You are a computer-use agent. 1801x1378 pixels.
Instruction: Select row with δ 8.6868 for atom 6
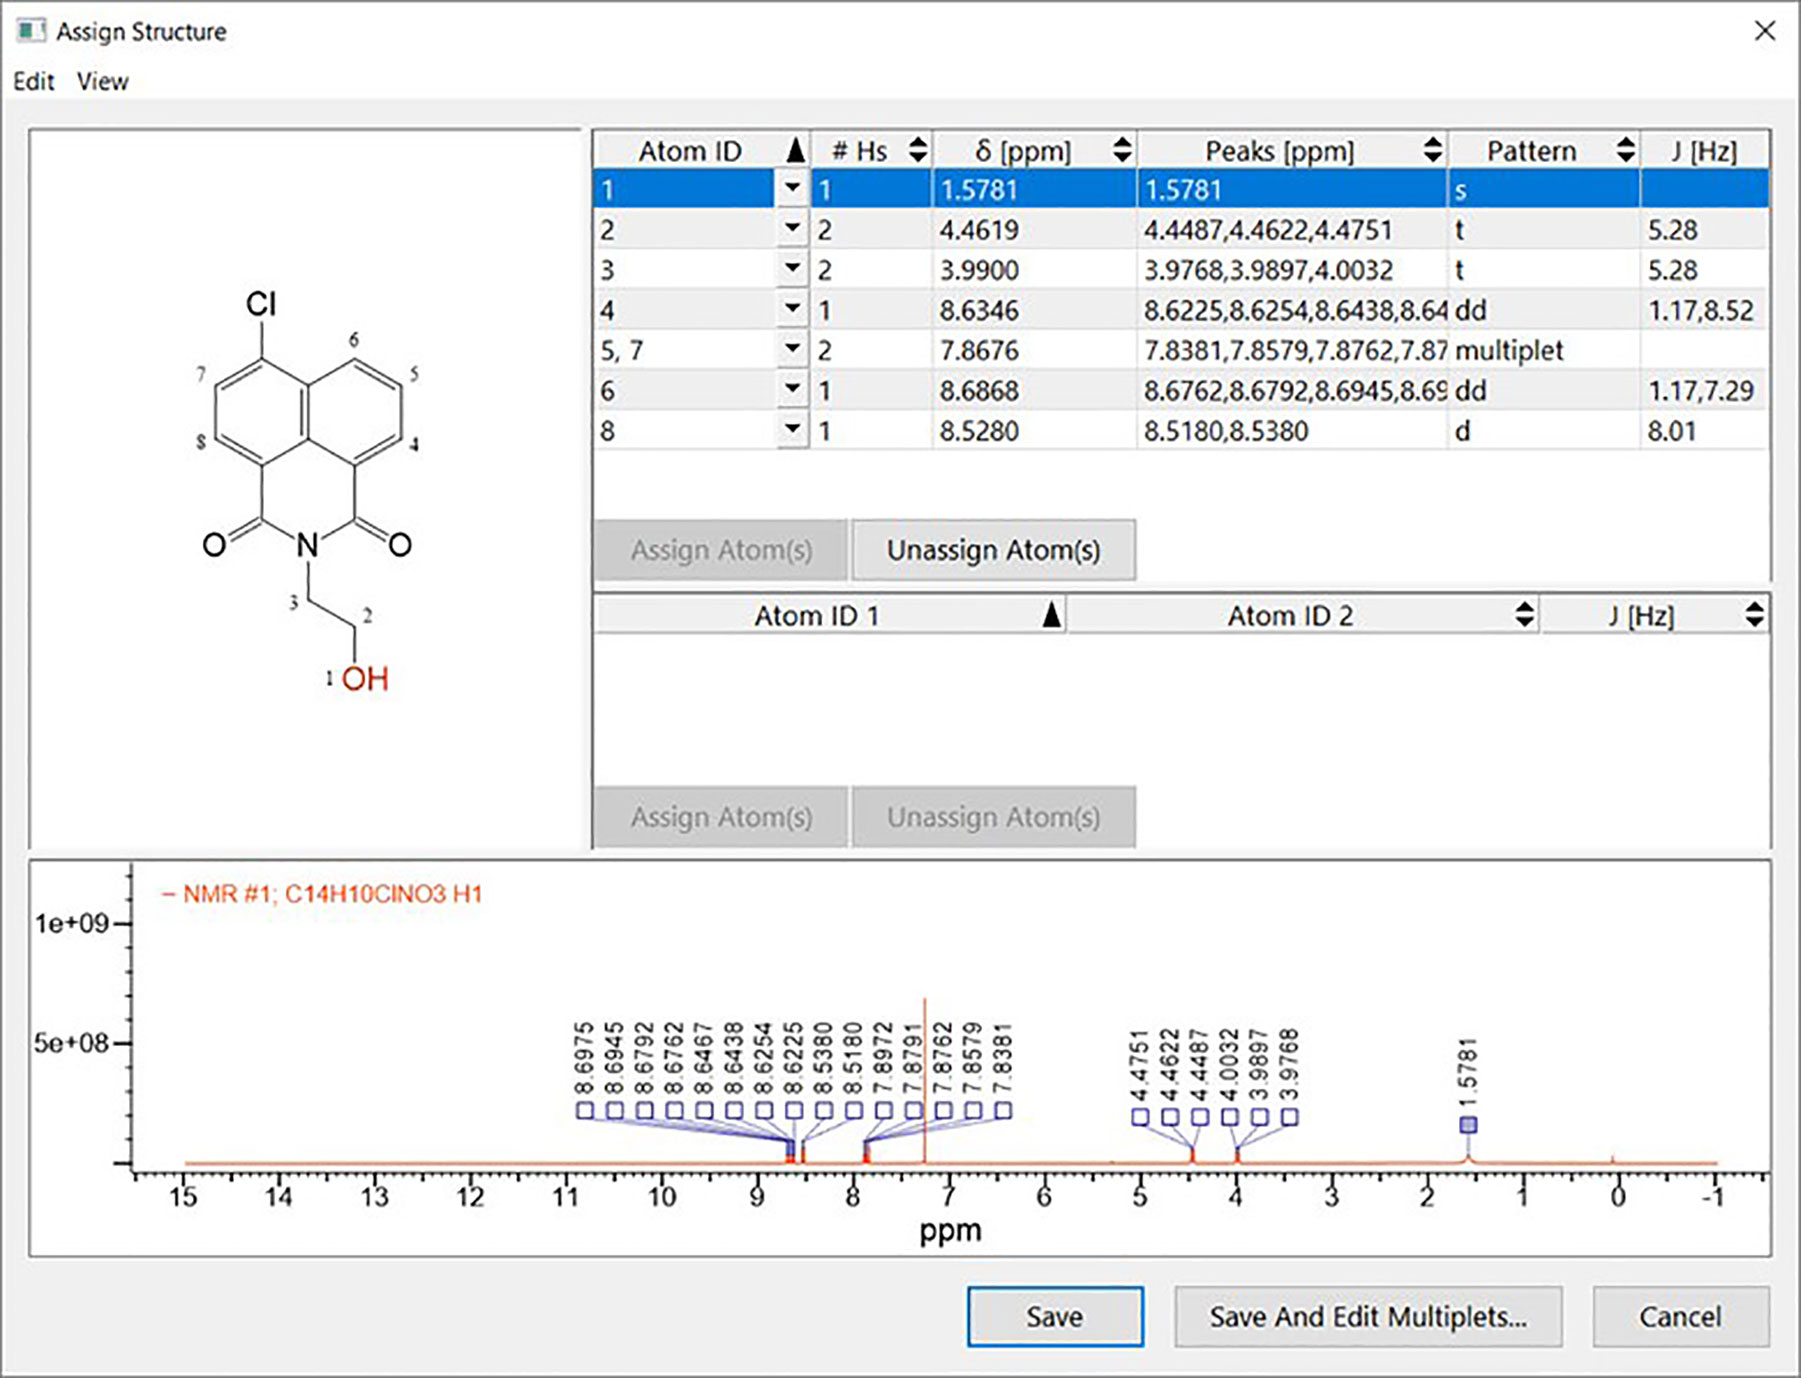tap(978, 390)
